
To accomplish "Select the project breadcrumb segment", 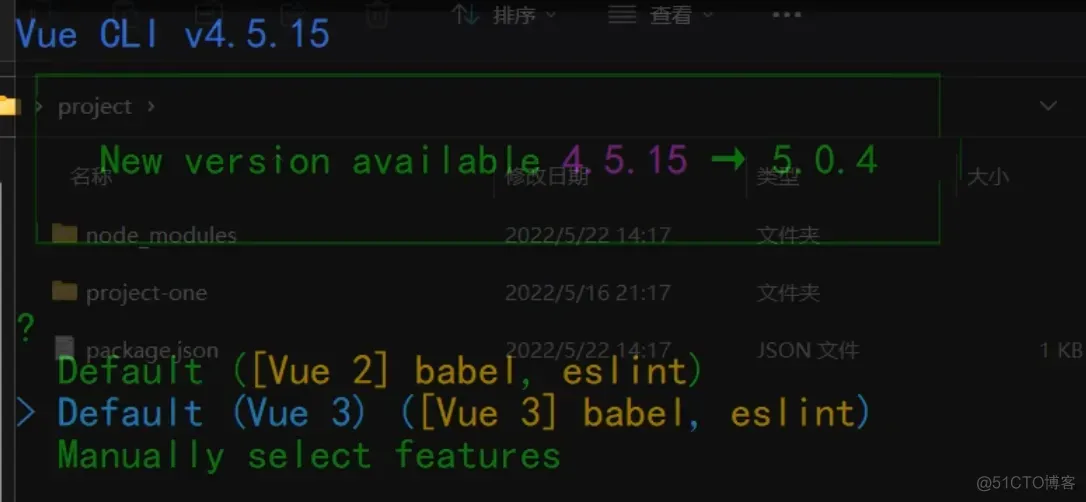I will 95,107.
